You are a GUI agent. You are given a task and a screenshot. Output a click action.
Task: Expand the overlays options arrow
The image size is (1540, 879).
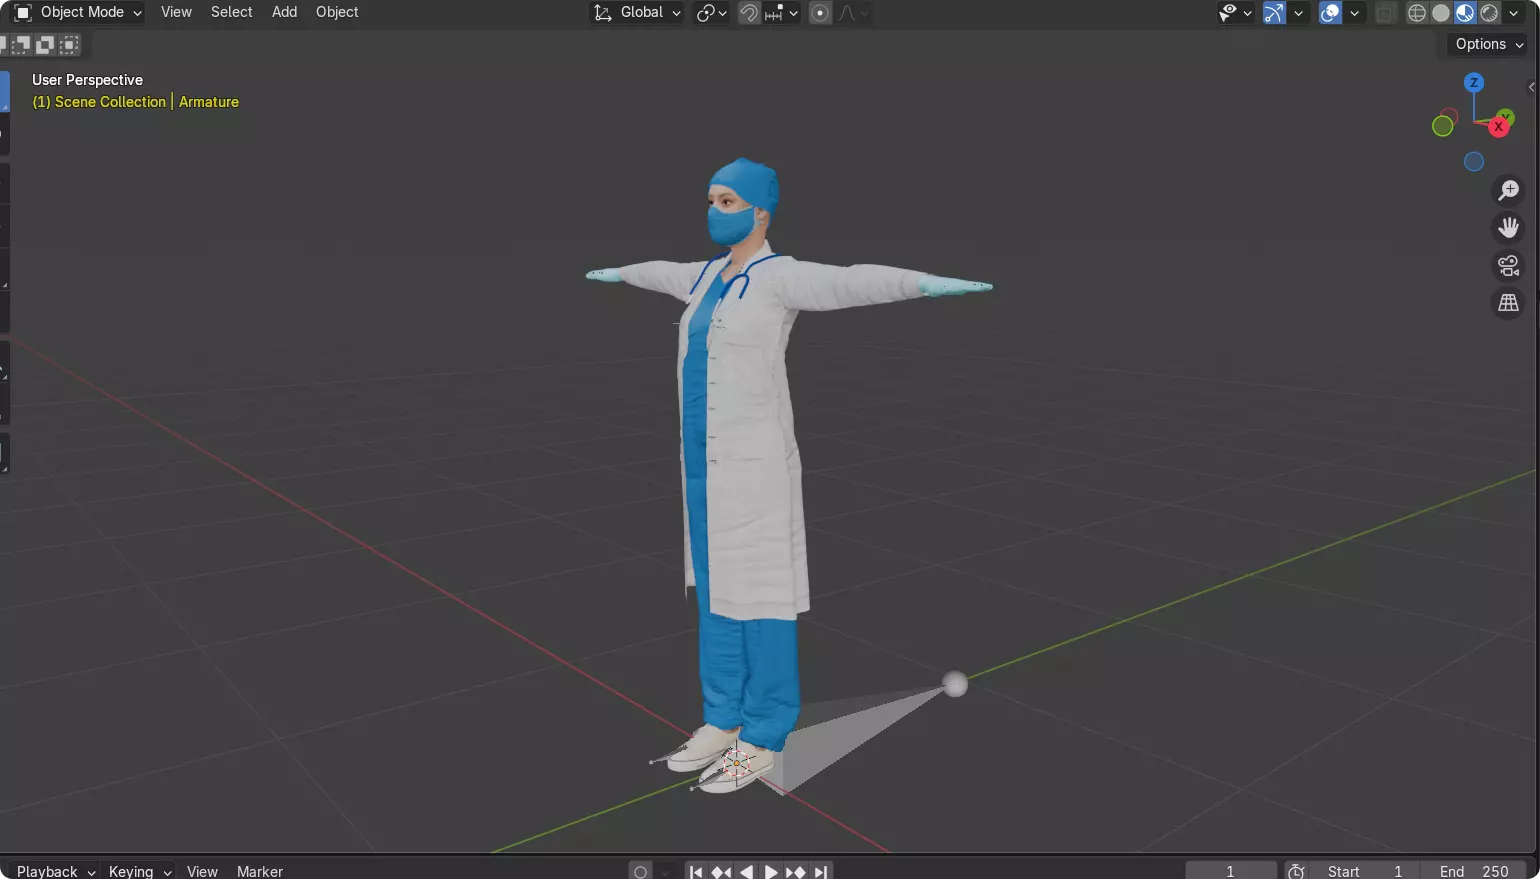pos(1354,13)
